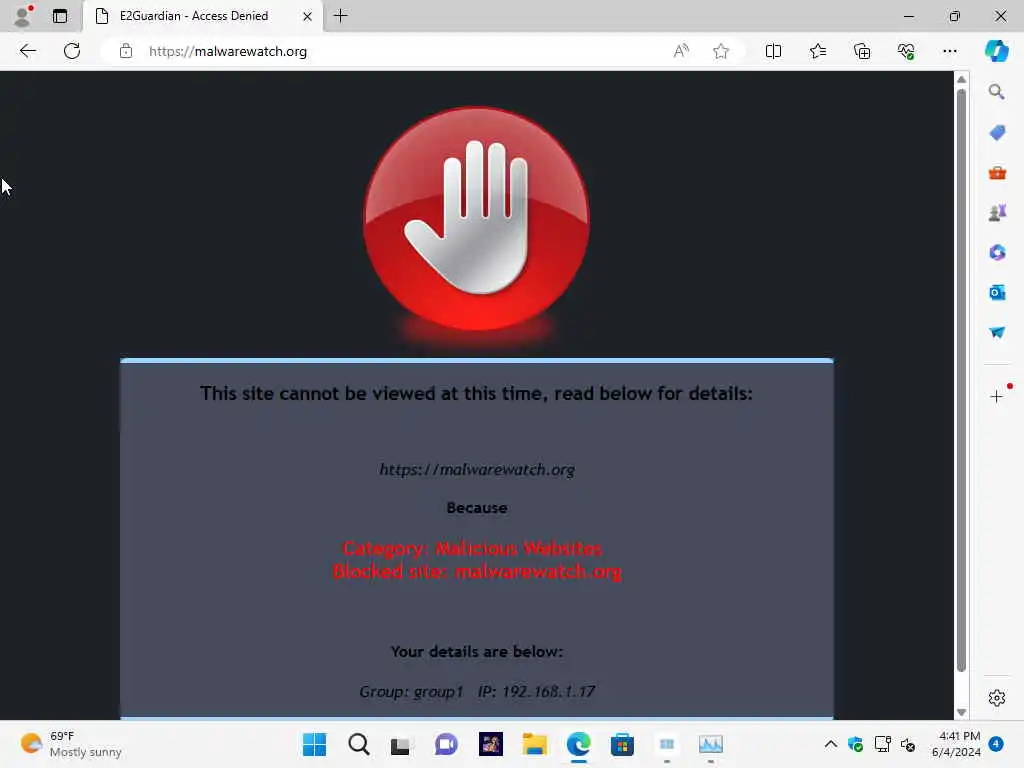
Task: Go back to the previous page
Action: (27, 51)
